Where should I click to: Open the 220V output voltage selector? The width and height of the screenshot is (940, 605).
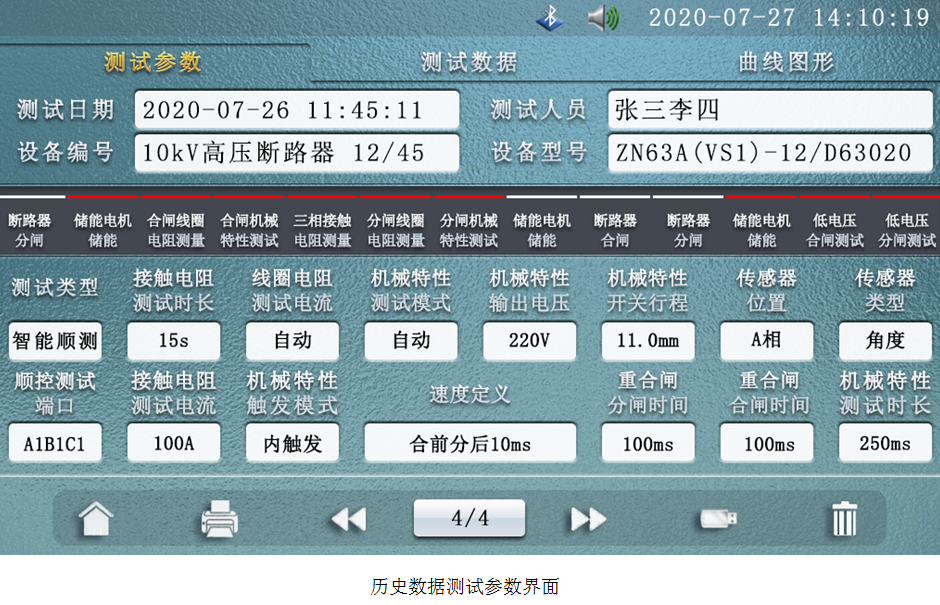click(x=529, y=341)
